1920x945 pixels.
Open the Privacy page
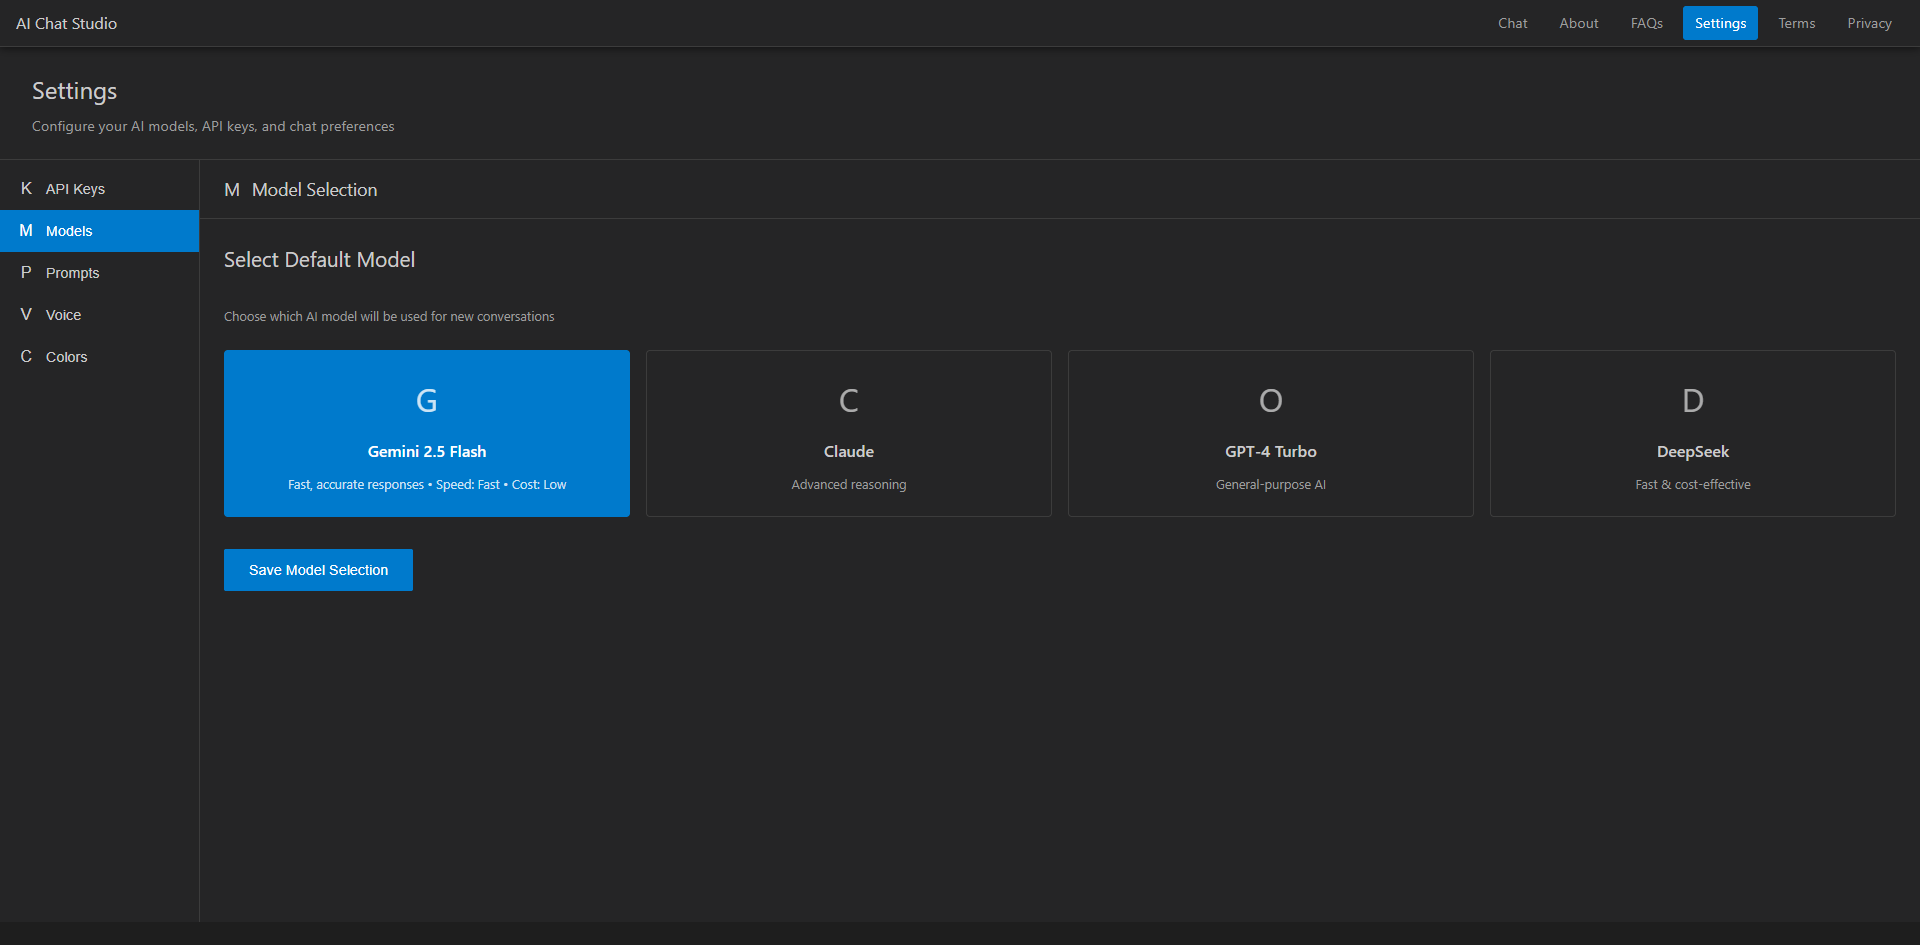[x=1869, y=22]
